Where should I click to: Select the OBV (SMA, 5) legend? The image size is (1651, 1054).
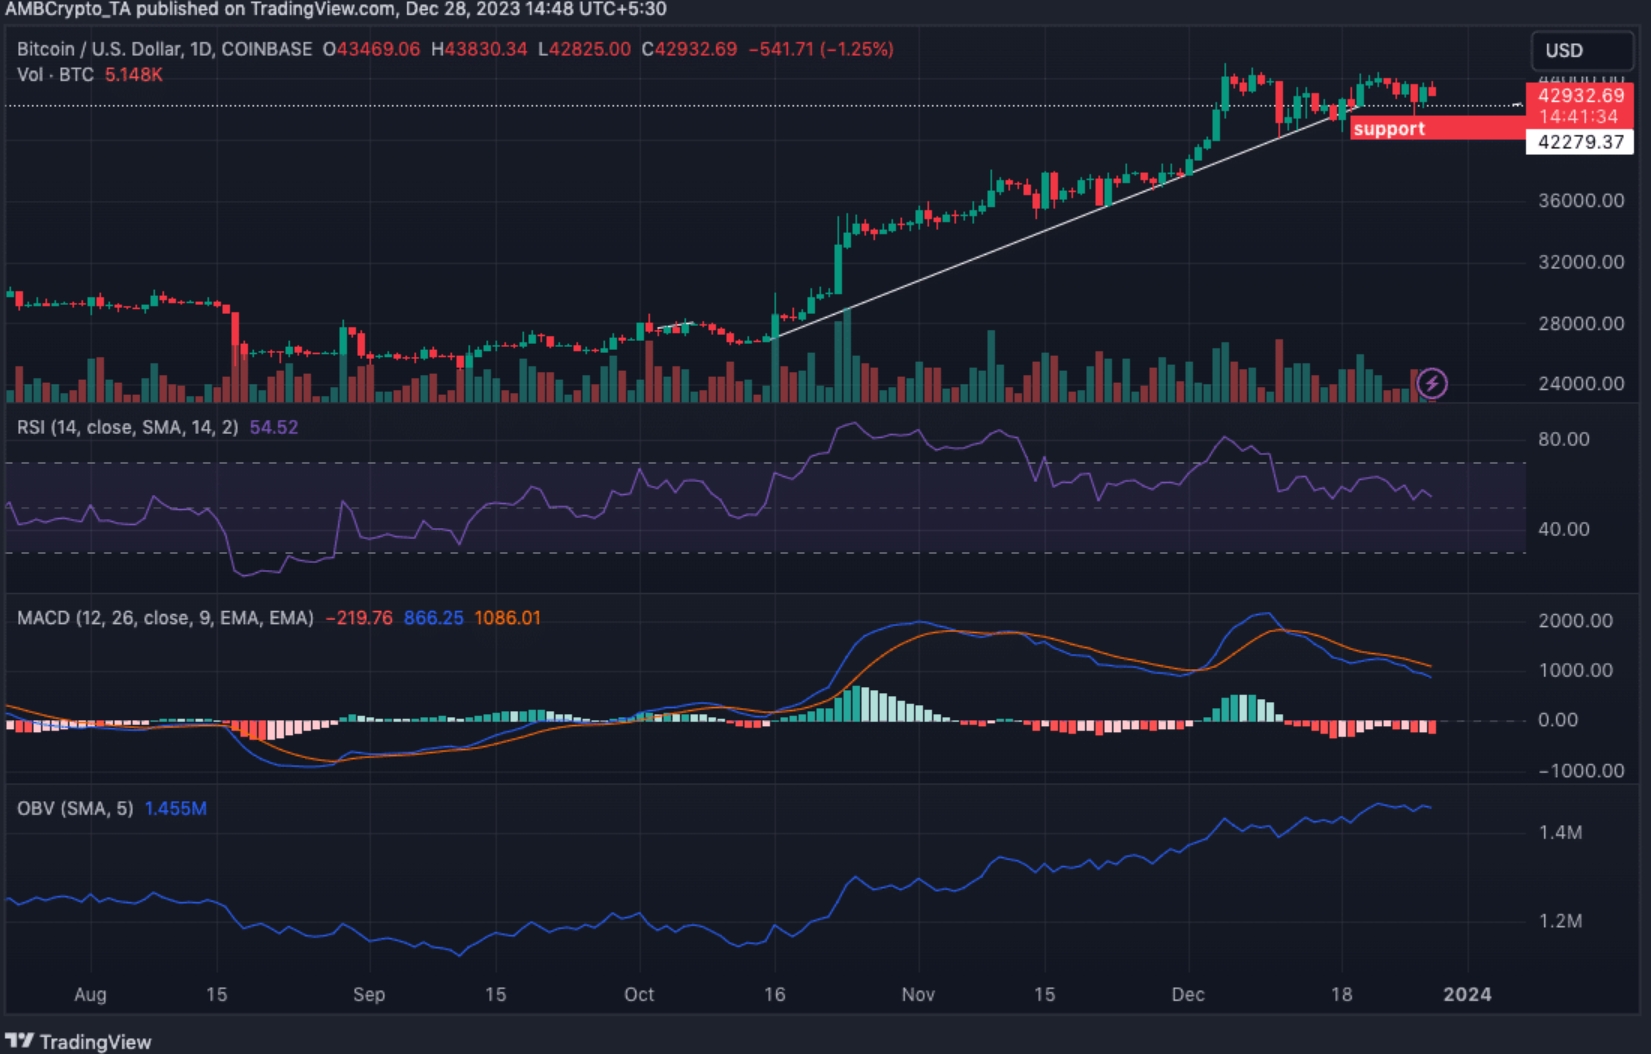(75, 808)
